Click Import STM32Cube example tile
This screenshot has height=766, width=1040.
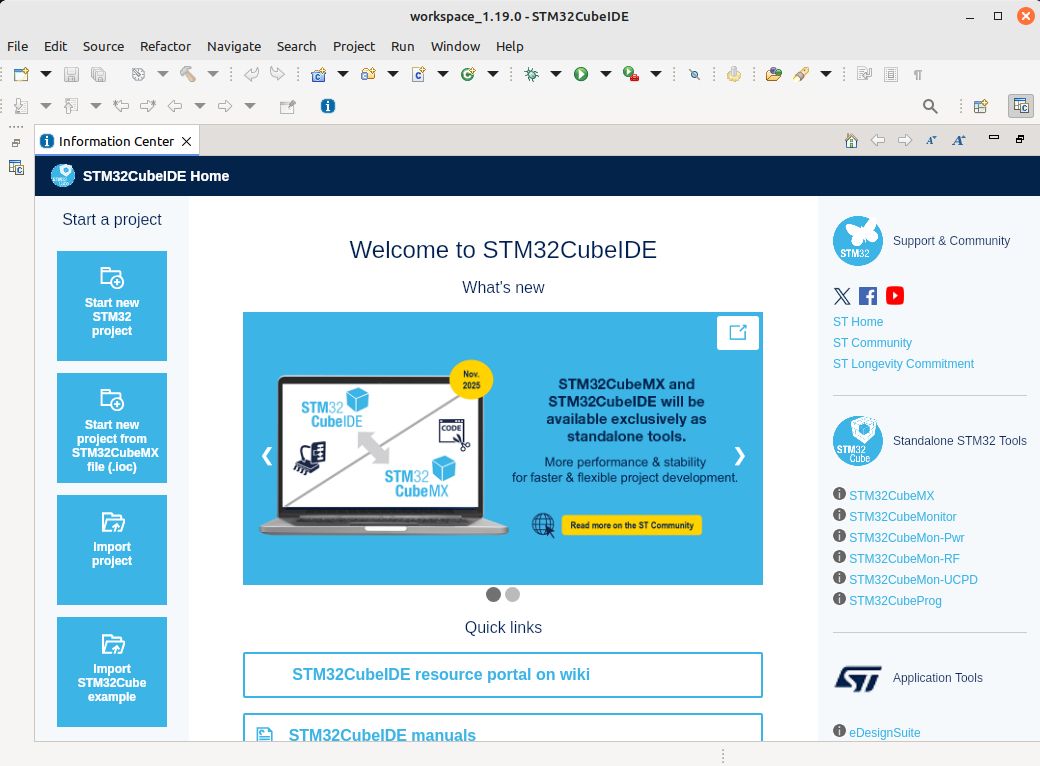[x=112, y=672]
